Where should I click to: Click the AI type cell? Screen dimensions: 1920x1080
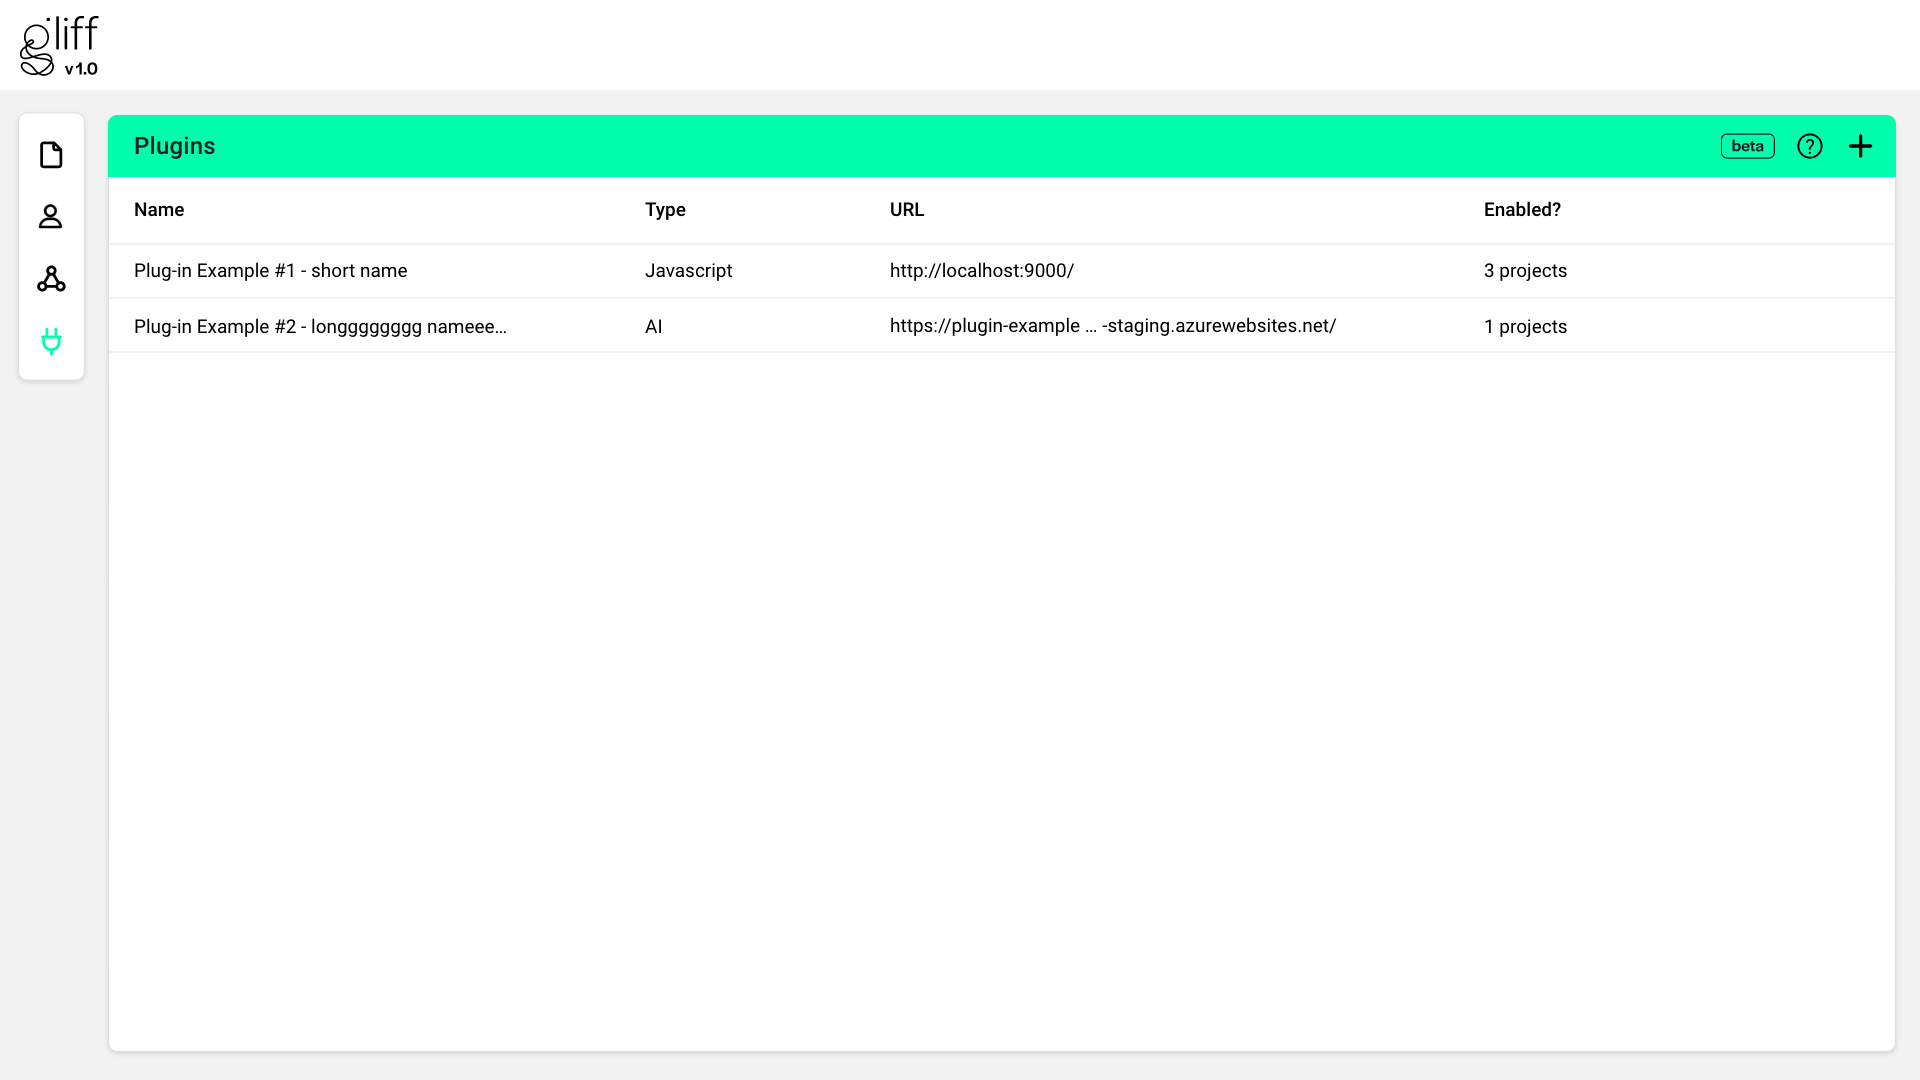point(653,327)
